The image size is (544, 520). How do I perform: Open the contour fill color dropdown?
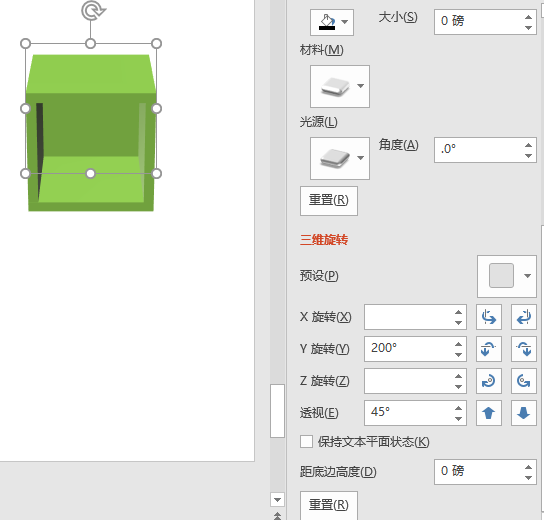coord(332,22)
